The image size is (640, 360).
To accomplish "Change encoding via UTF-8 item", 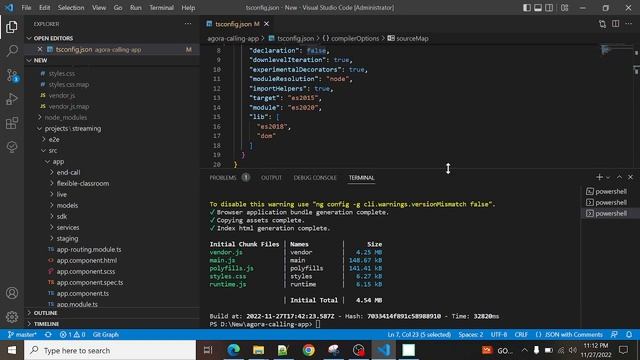I will pyautogui.click(x=499, y=335).
